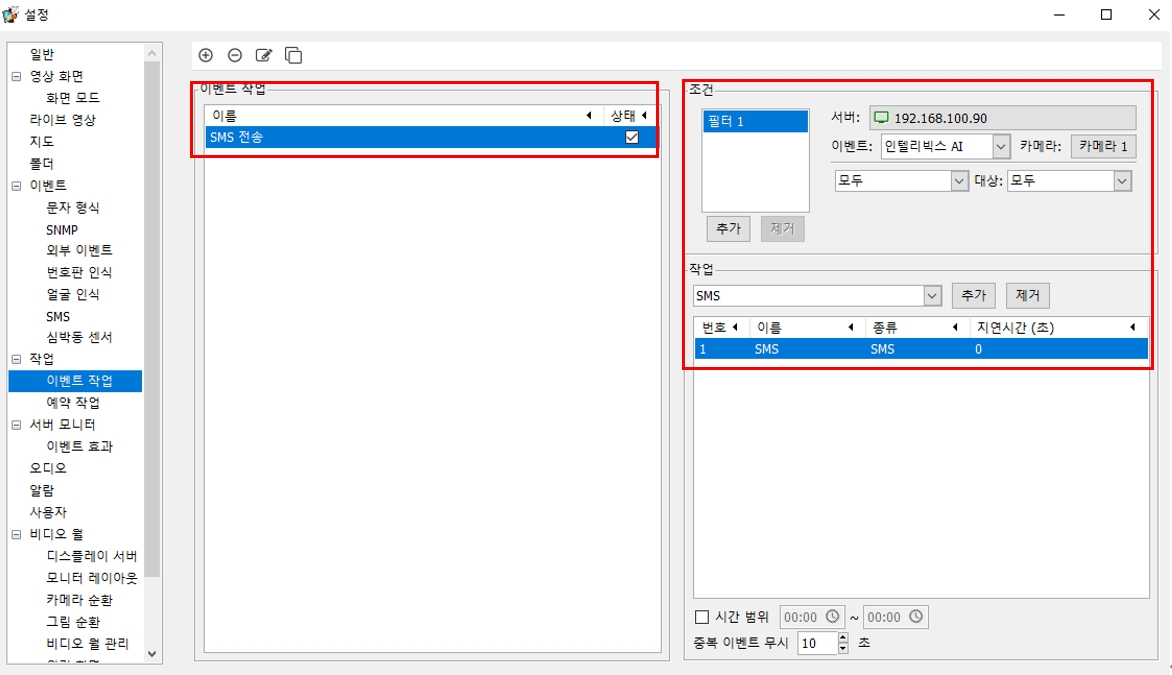Enable the 시간 범위 checkbox
This screenshot has width=1172, height=675.
tap(702, 617)
